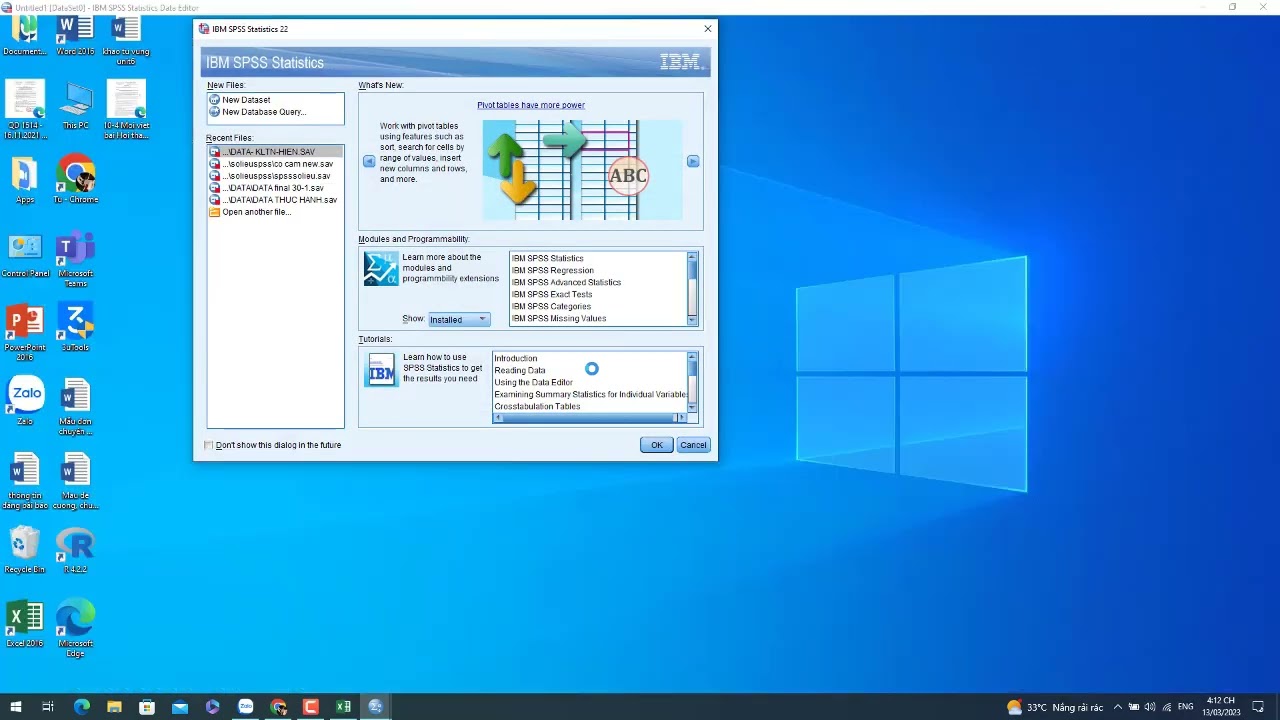Open Word 2016 desktop shortcut
This screenshot has width=1280, height=720.
point(75,35)
